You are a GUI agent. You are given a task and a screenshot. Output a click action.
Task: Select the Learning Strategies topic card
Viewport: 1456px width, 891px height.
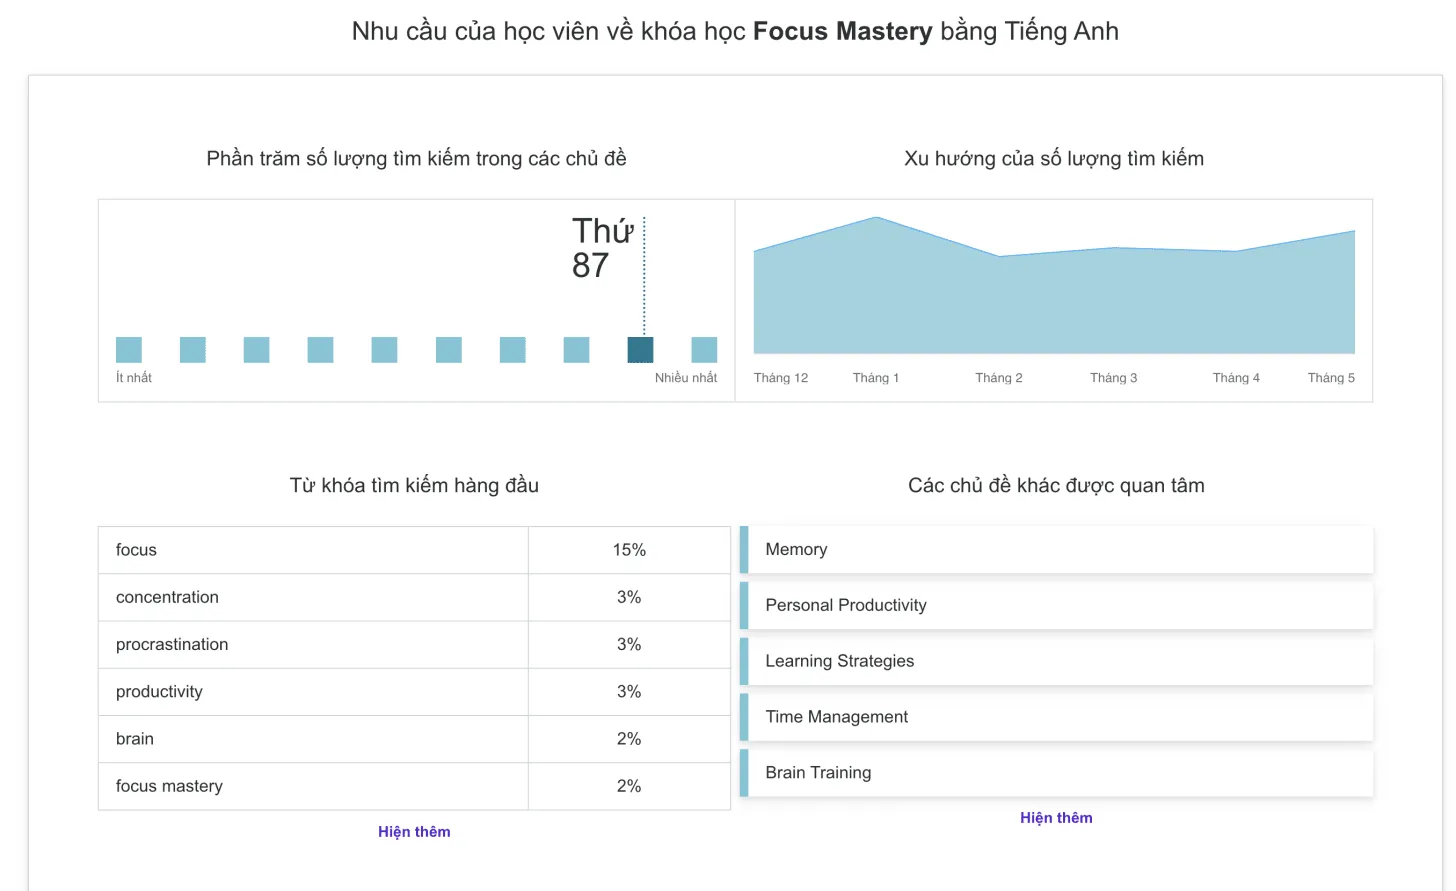coord(1056,661)
